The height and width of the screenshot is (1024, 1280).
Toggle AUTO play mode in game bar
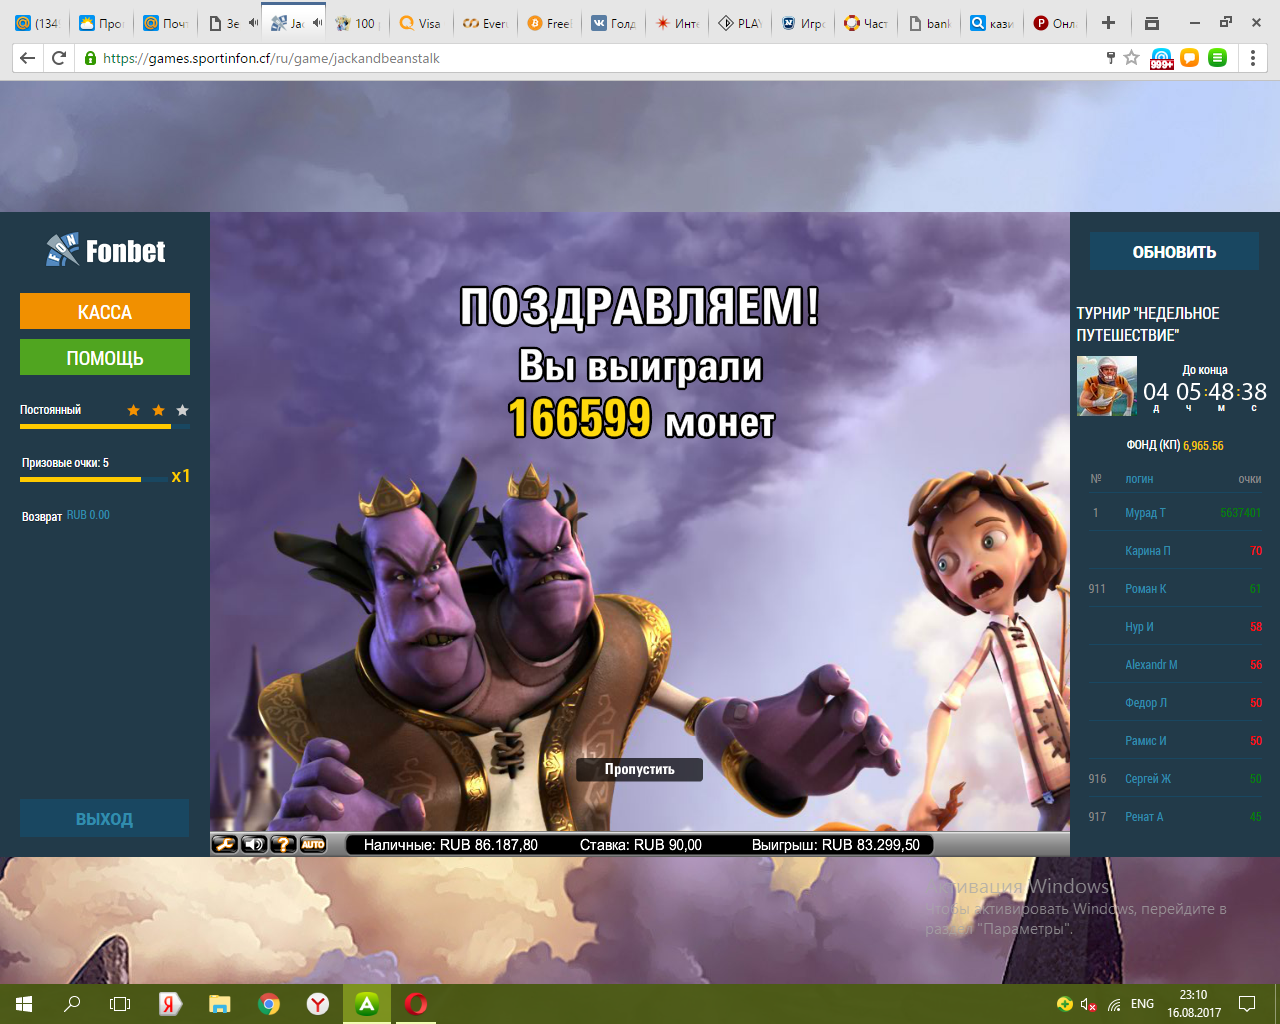pyautogui.click(x=313, y=845)
